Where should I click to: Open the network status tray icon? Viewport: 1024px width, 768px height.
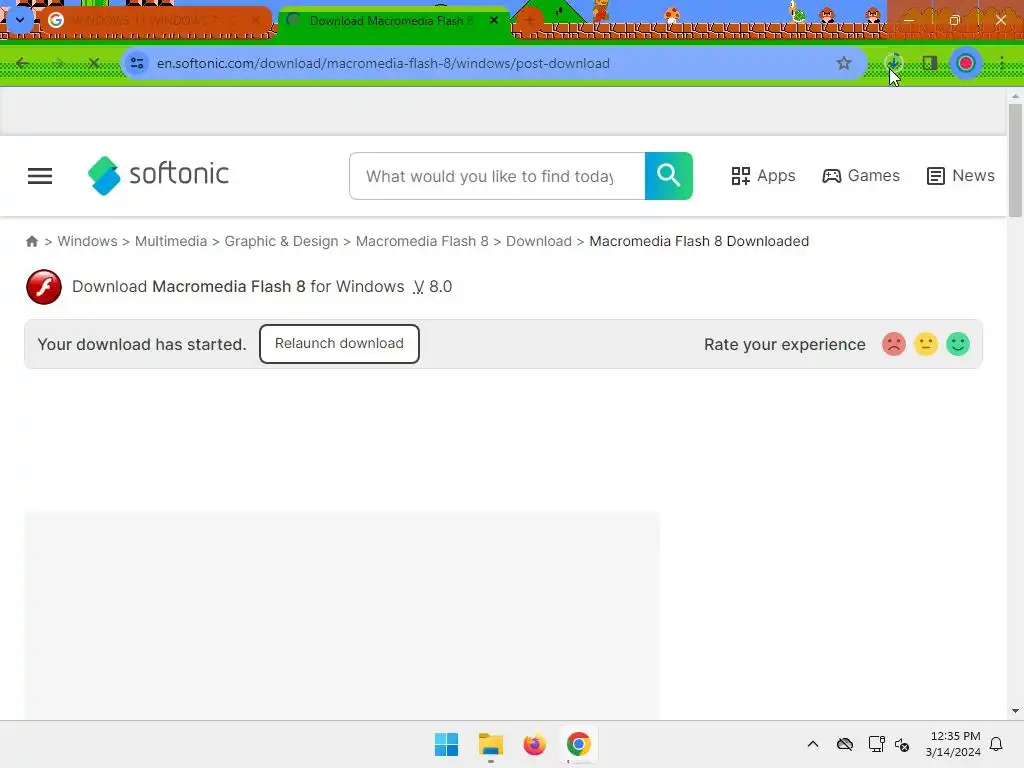coord(876,744)
